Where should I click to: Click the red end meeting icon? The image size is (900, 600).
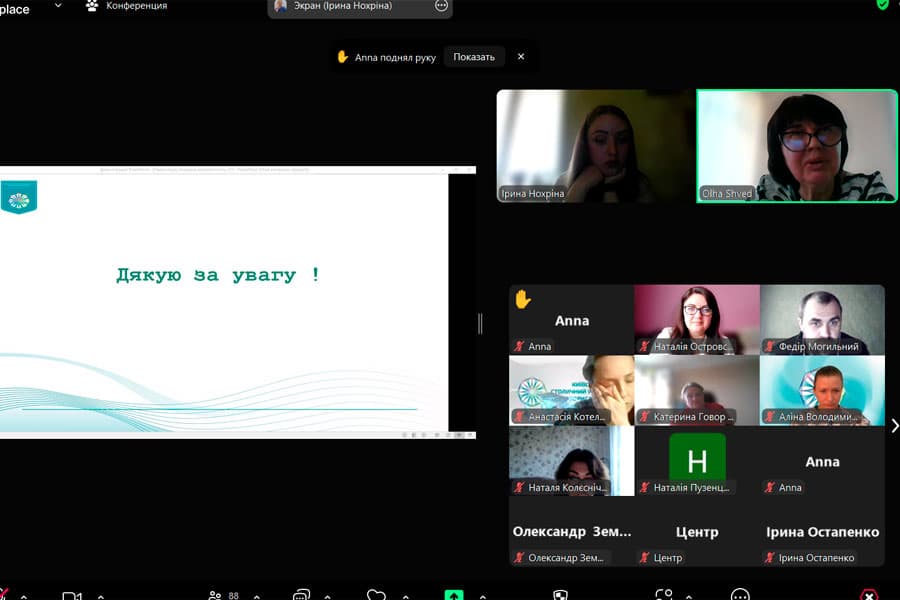click(x=869, y=596)
